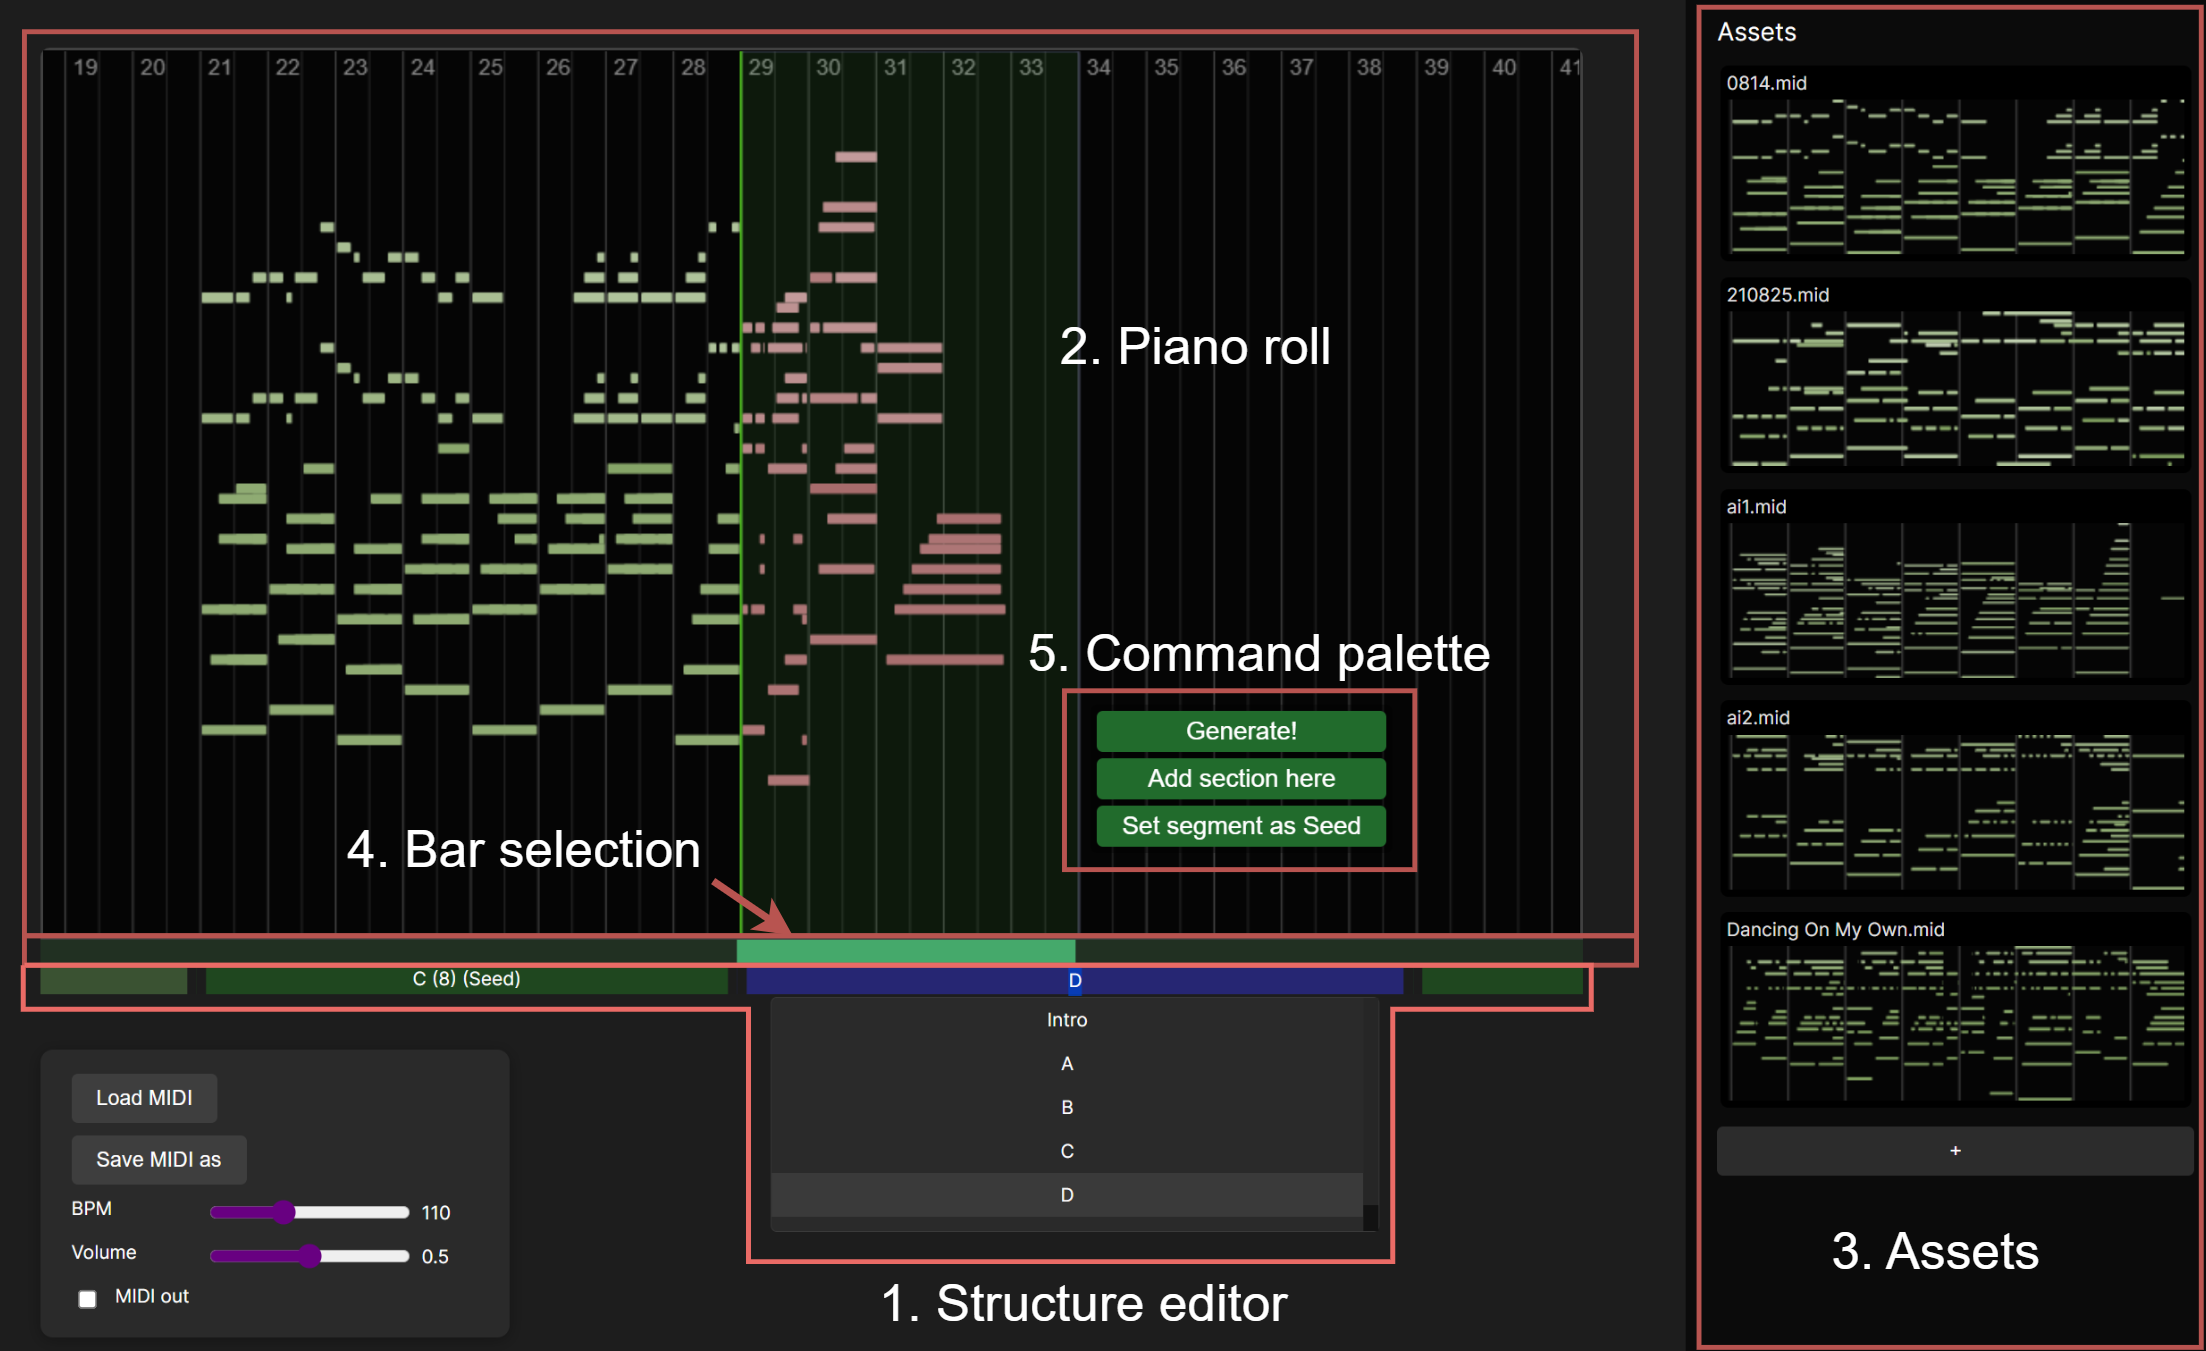Click the plus icon to add asset
The image size is (2206, 1351).
tap(1954, 1151)
